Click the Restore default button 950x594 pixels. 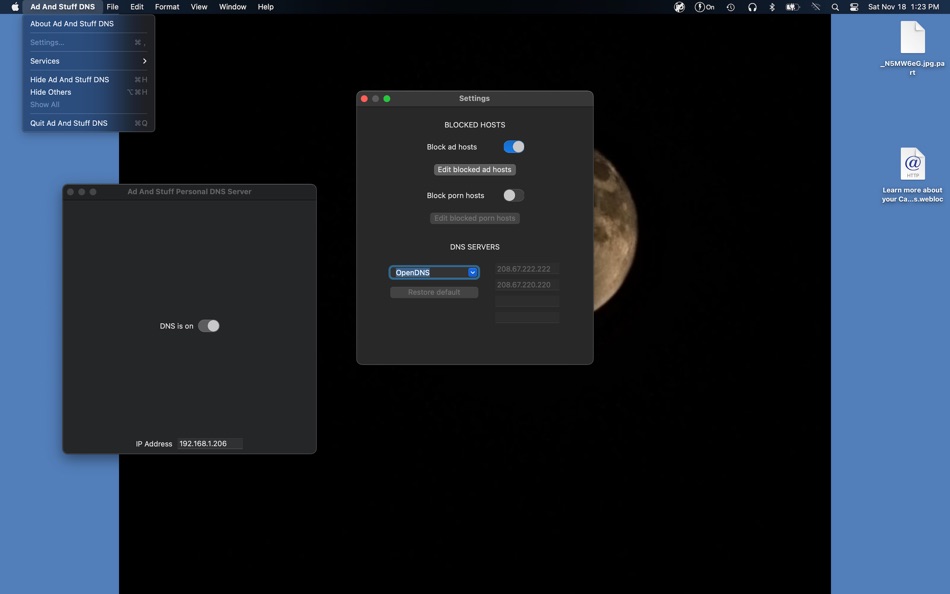[434, 292]
